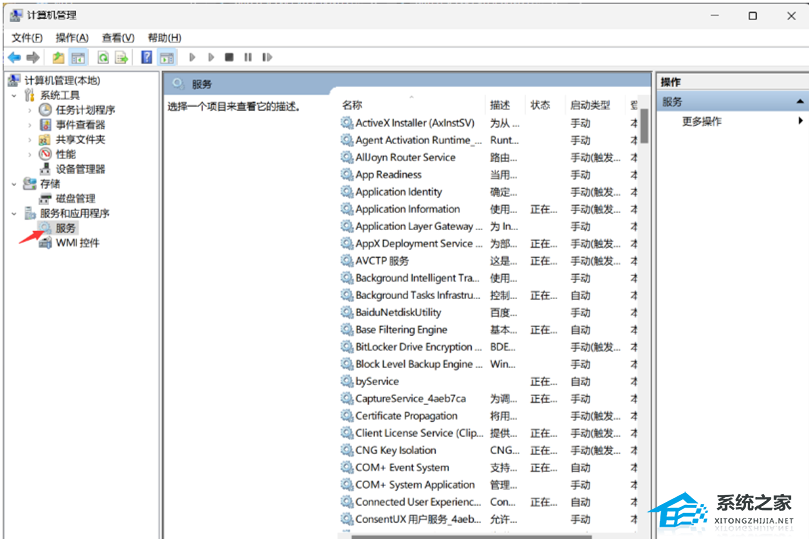Open the 查看(V) menu

coord(118,38)
